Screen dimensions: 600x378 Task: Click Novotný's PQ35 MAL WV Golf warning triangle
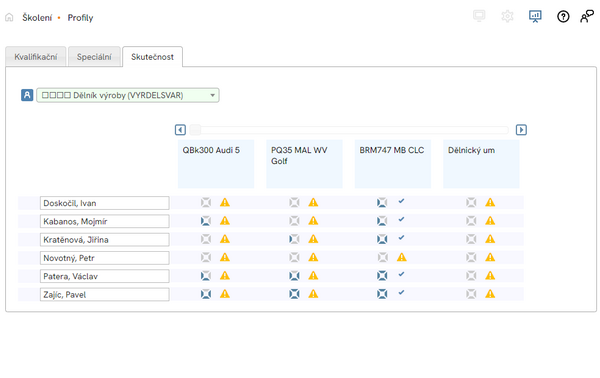(x=313, y=257)
